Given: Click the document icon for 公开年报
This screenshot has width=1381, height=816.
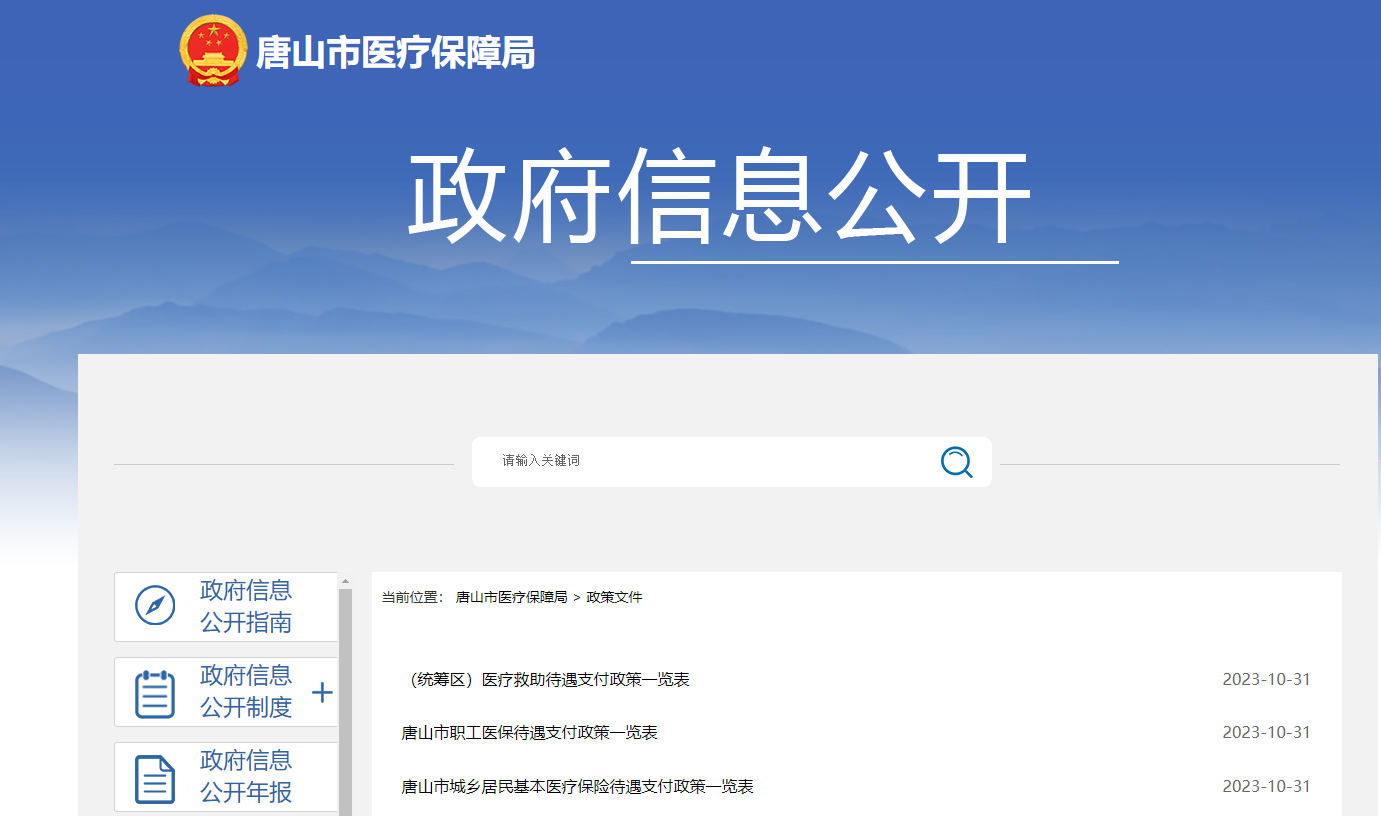Looking at the screenshot, I should [x=154, y=777].
